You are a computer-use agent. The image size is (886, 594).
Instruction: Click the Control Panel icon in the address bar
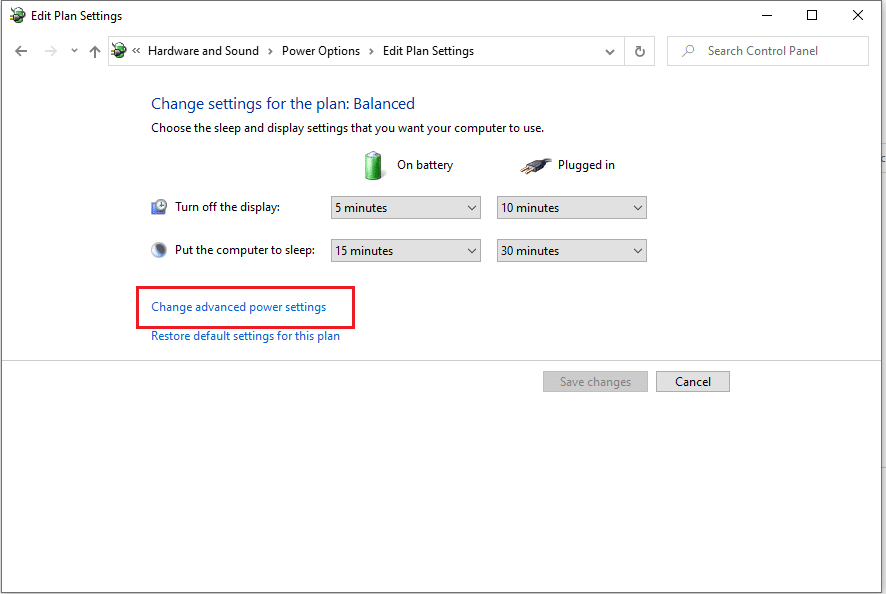(x=120, y=50)
